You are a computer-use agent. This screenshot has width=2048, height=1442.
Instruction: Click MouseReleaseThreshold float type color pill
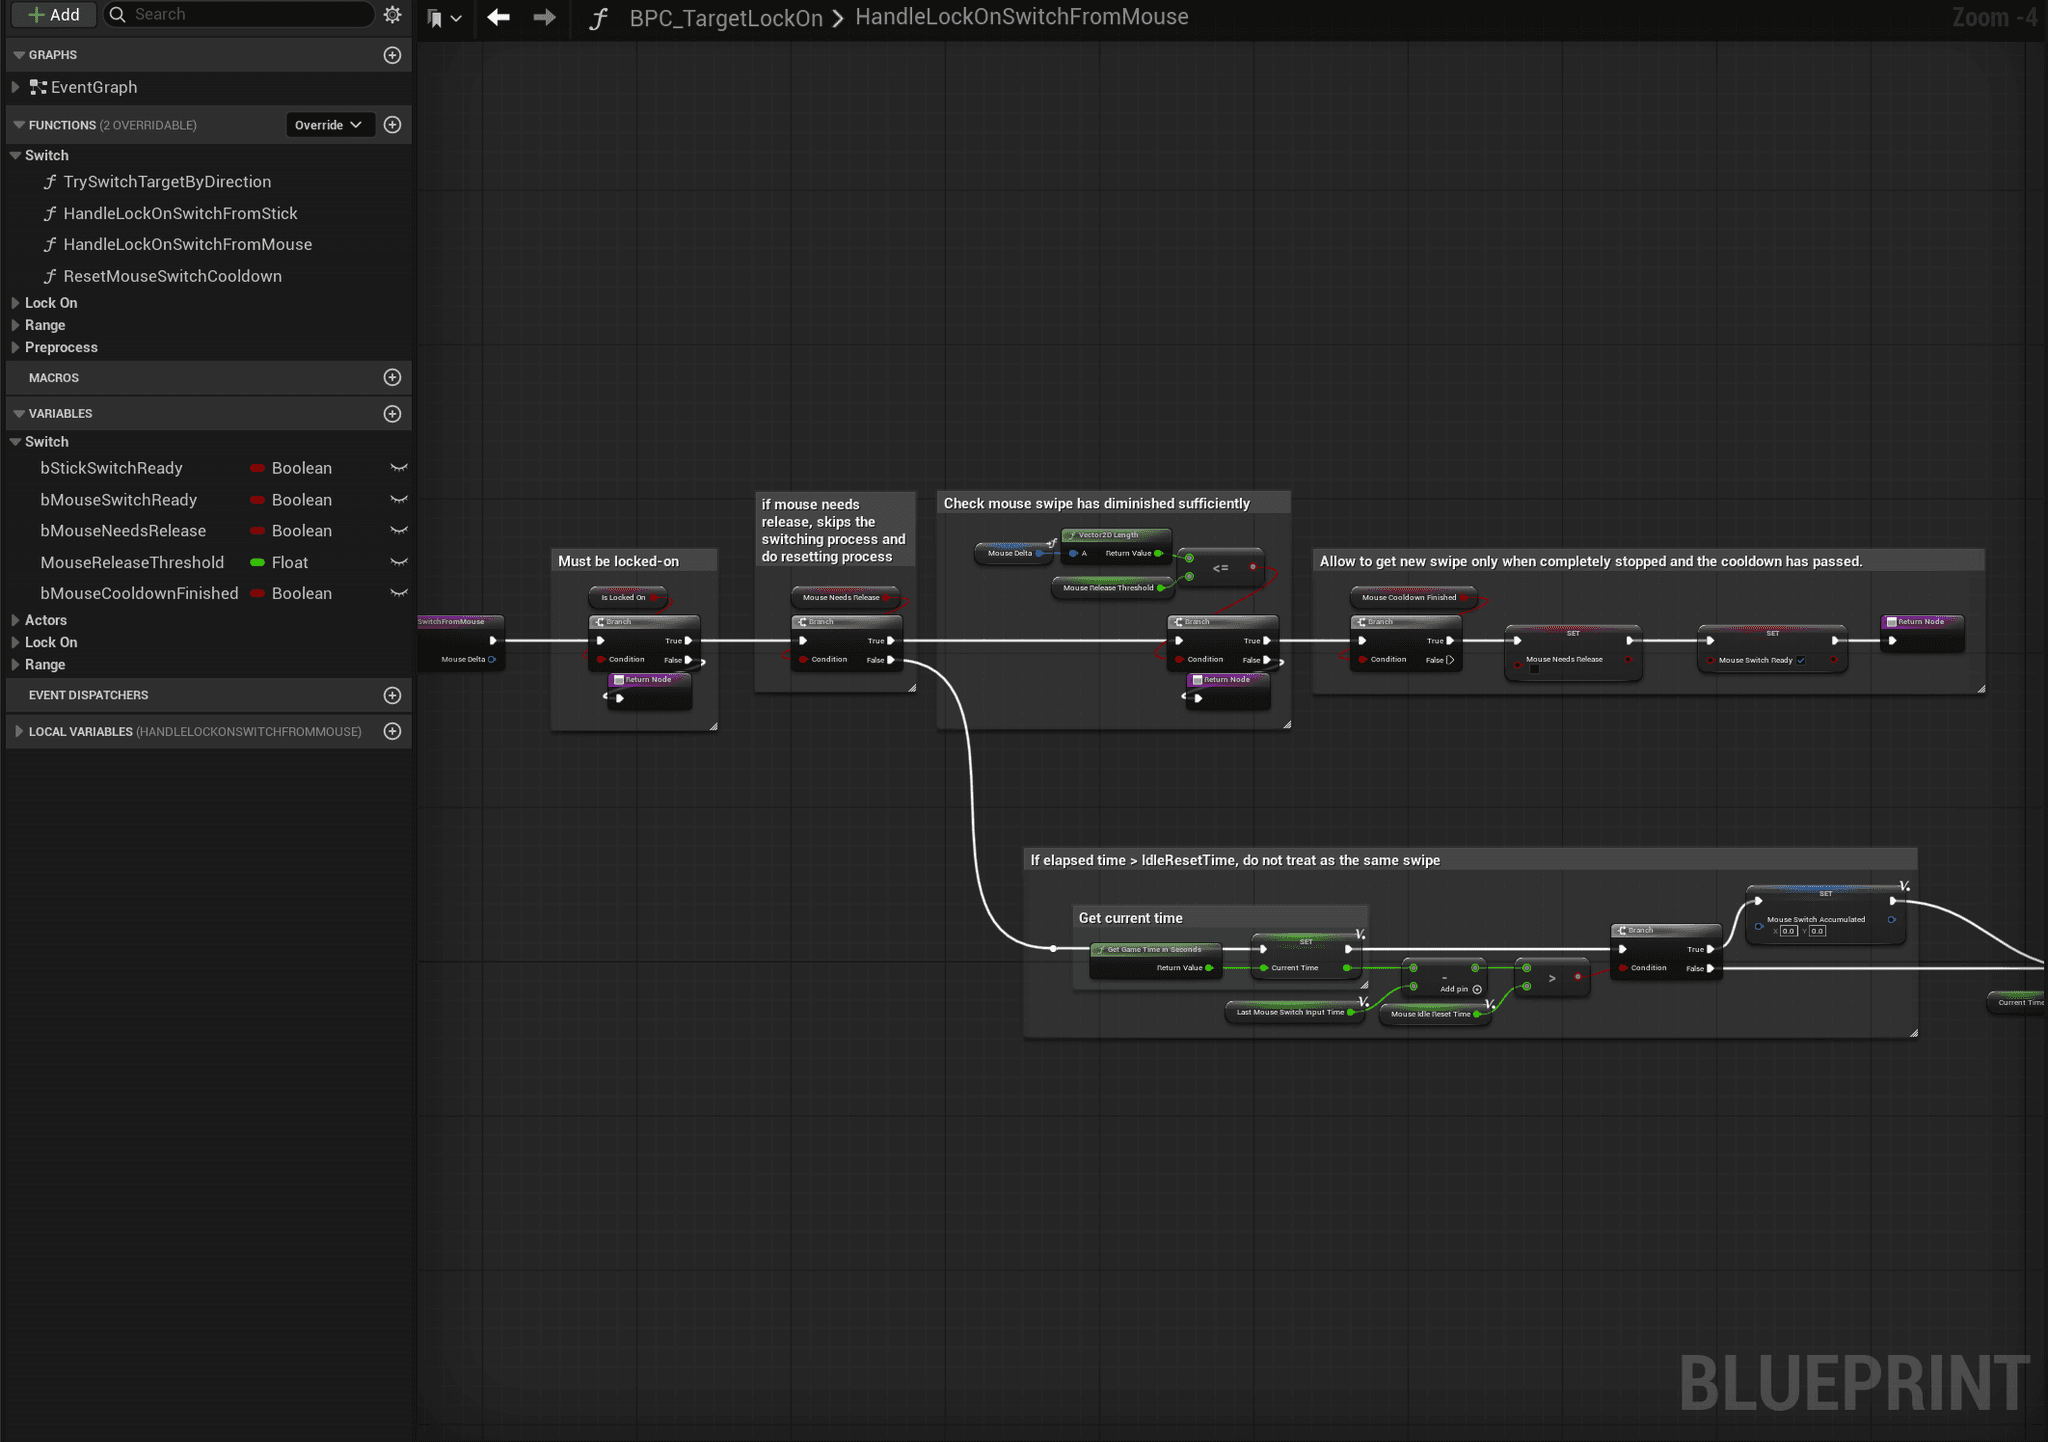click(x=257, y=562)
